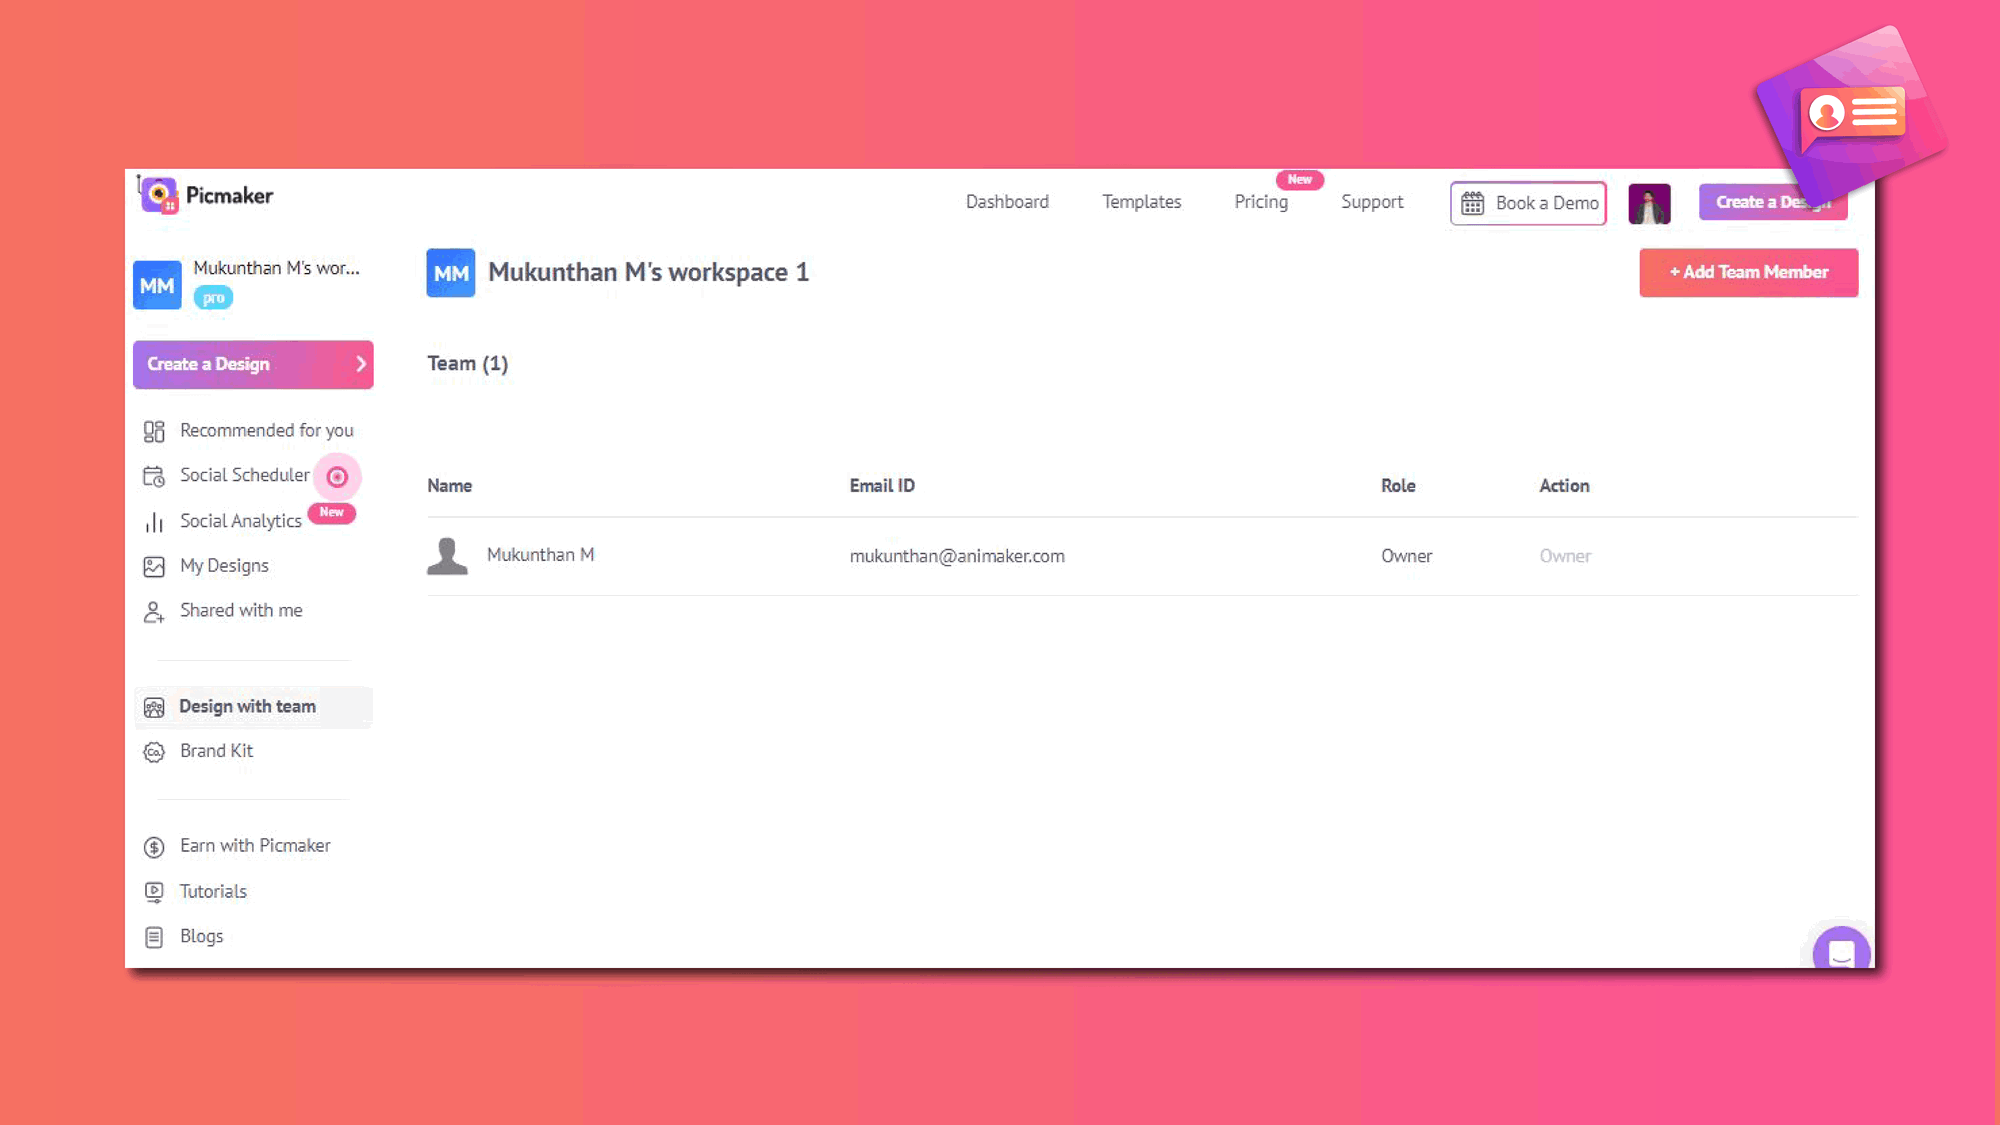Click the Mukunthan M's workspace 1 title

pyautogui.click(x=648, y=273)
